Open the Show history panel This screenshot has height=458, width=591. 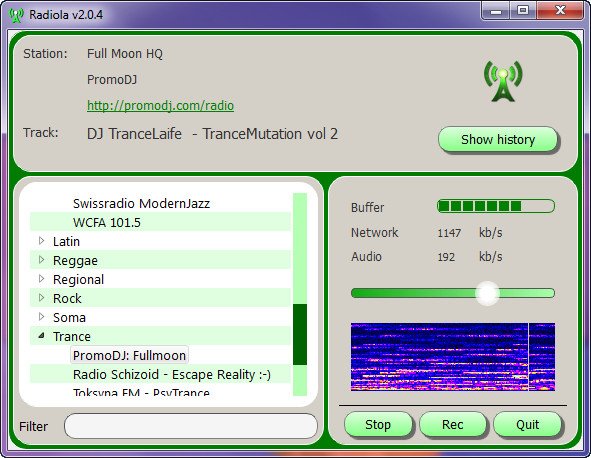tap(498, 139)
